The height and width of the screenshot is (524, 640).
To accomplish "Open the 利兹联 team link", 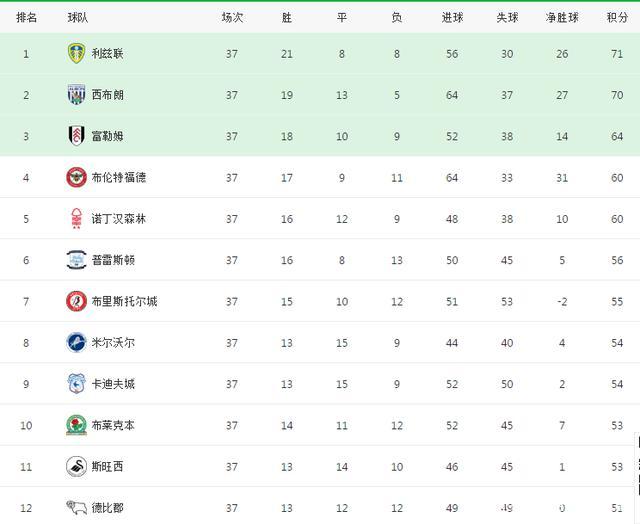I will click(107, 53).
